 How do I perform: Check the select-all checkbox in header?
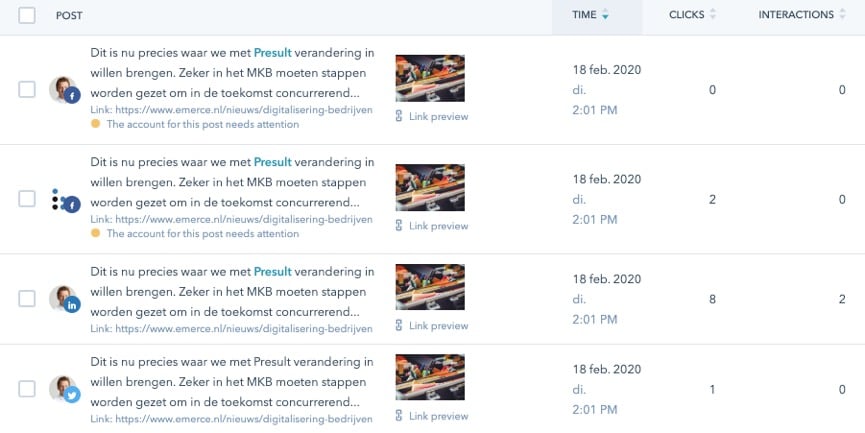click(27, 15)
